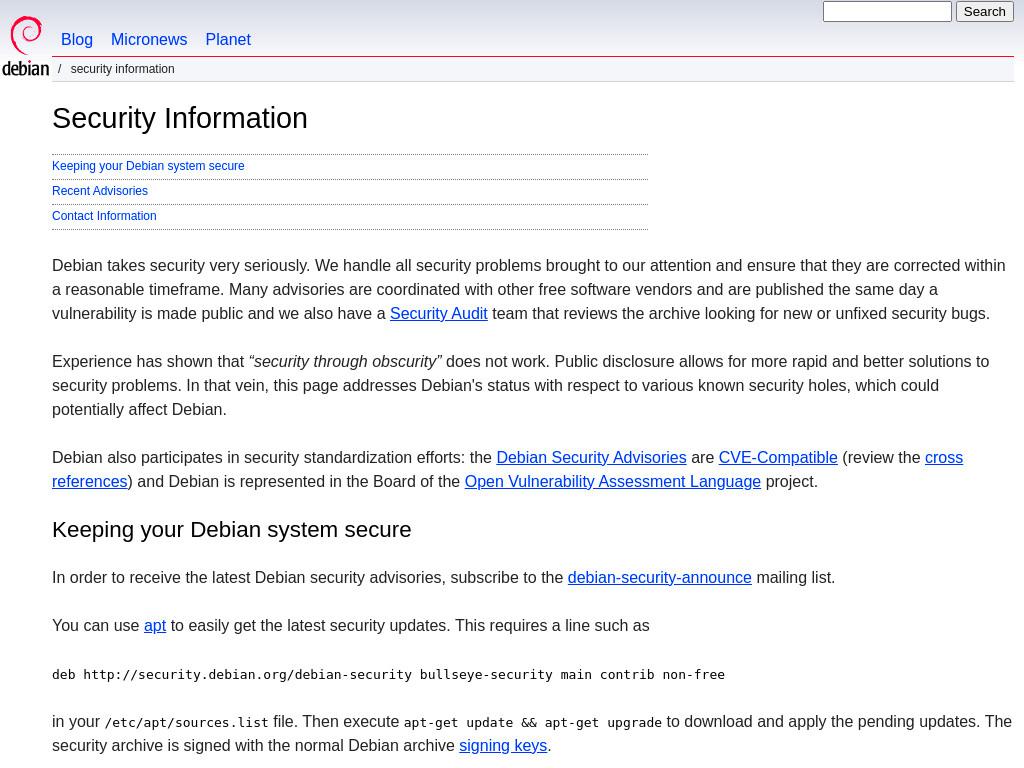Click the 'Keeping your Debian system secure' section heading
The image size is (1024, 768).
232,530
